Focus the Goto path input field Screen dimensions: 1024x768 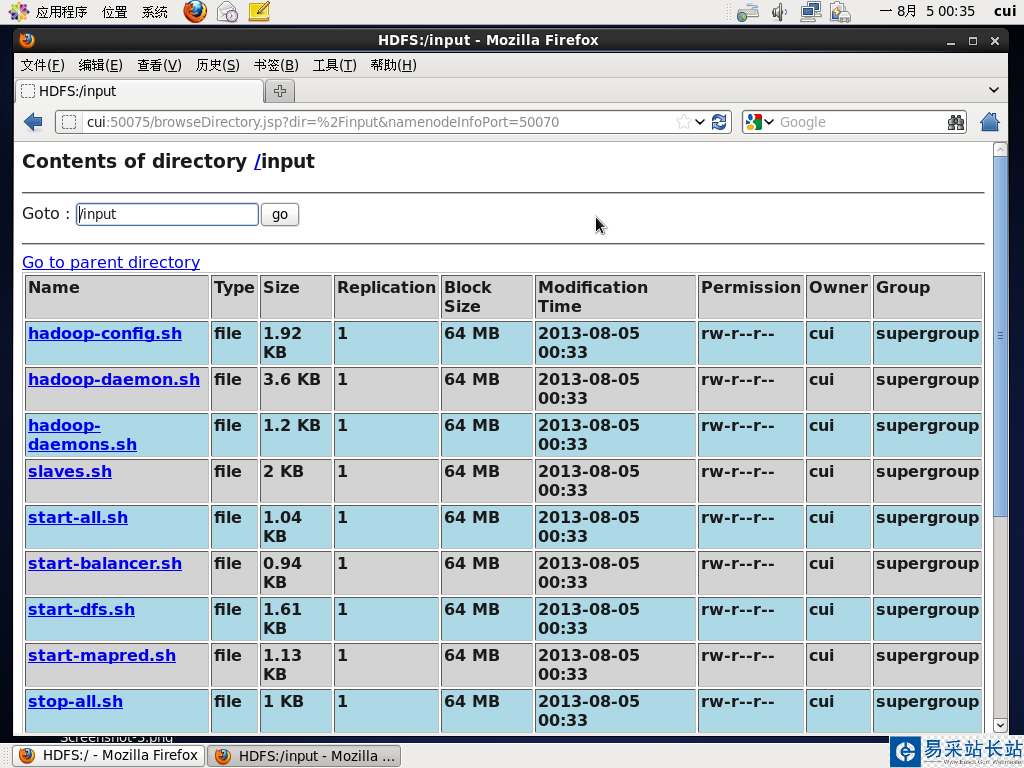(167, 215)
